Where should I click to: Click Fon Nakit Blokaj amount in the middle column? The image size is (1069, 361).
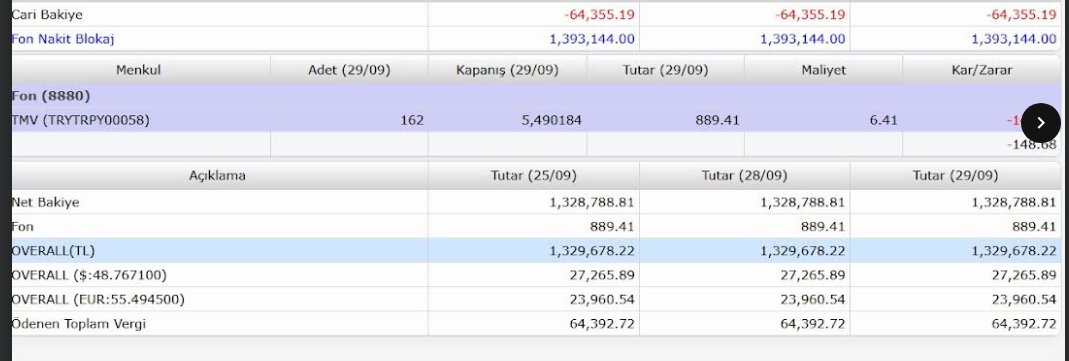pos(803,39)
